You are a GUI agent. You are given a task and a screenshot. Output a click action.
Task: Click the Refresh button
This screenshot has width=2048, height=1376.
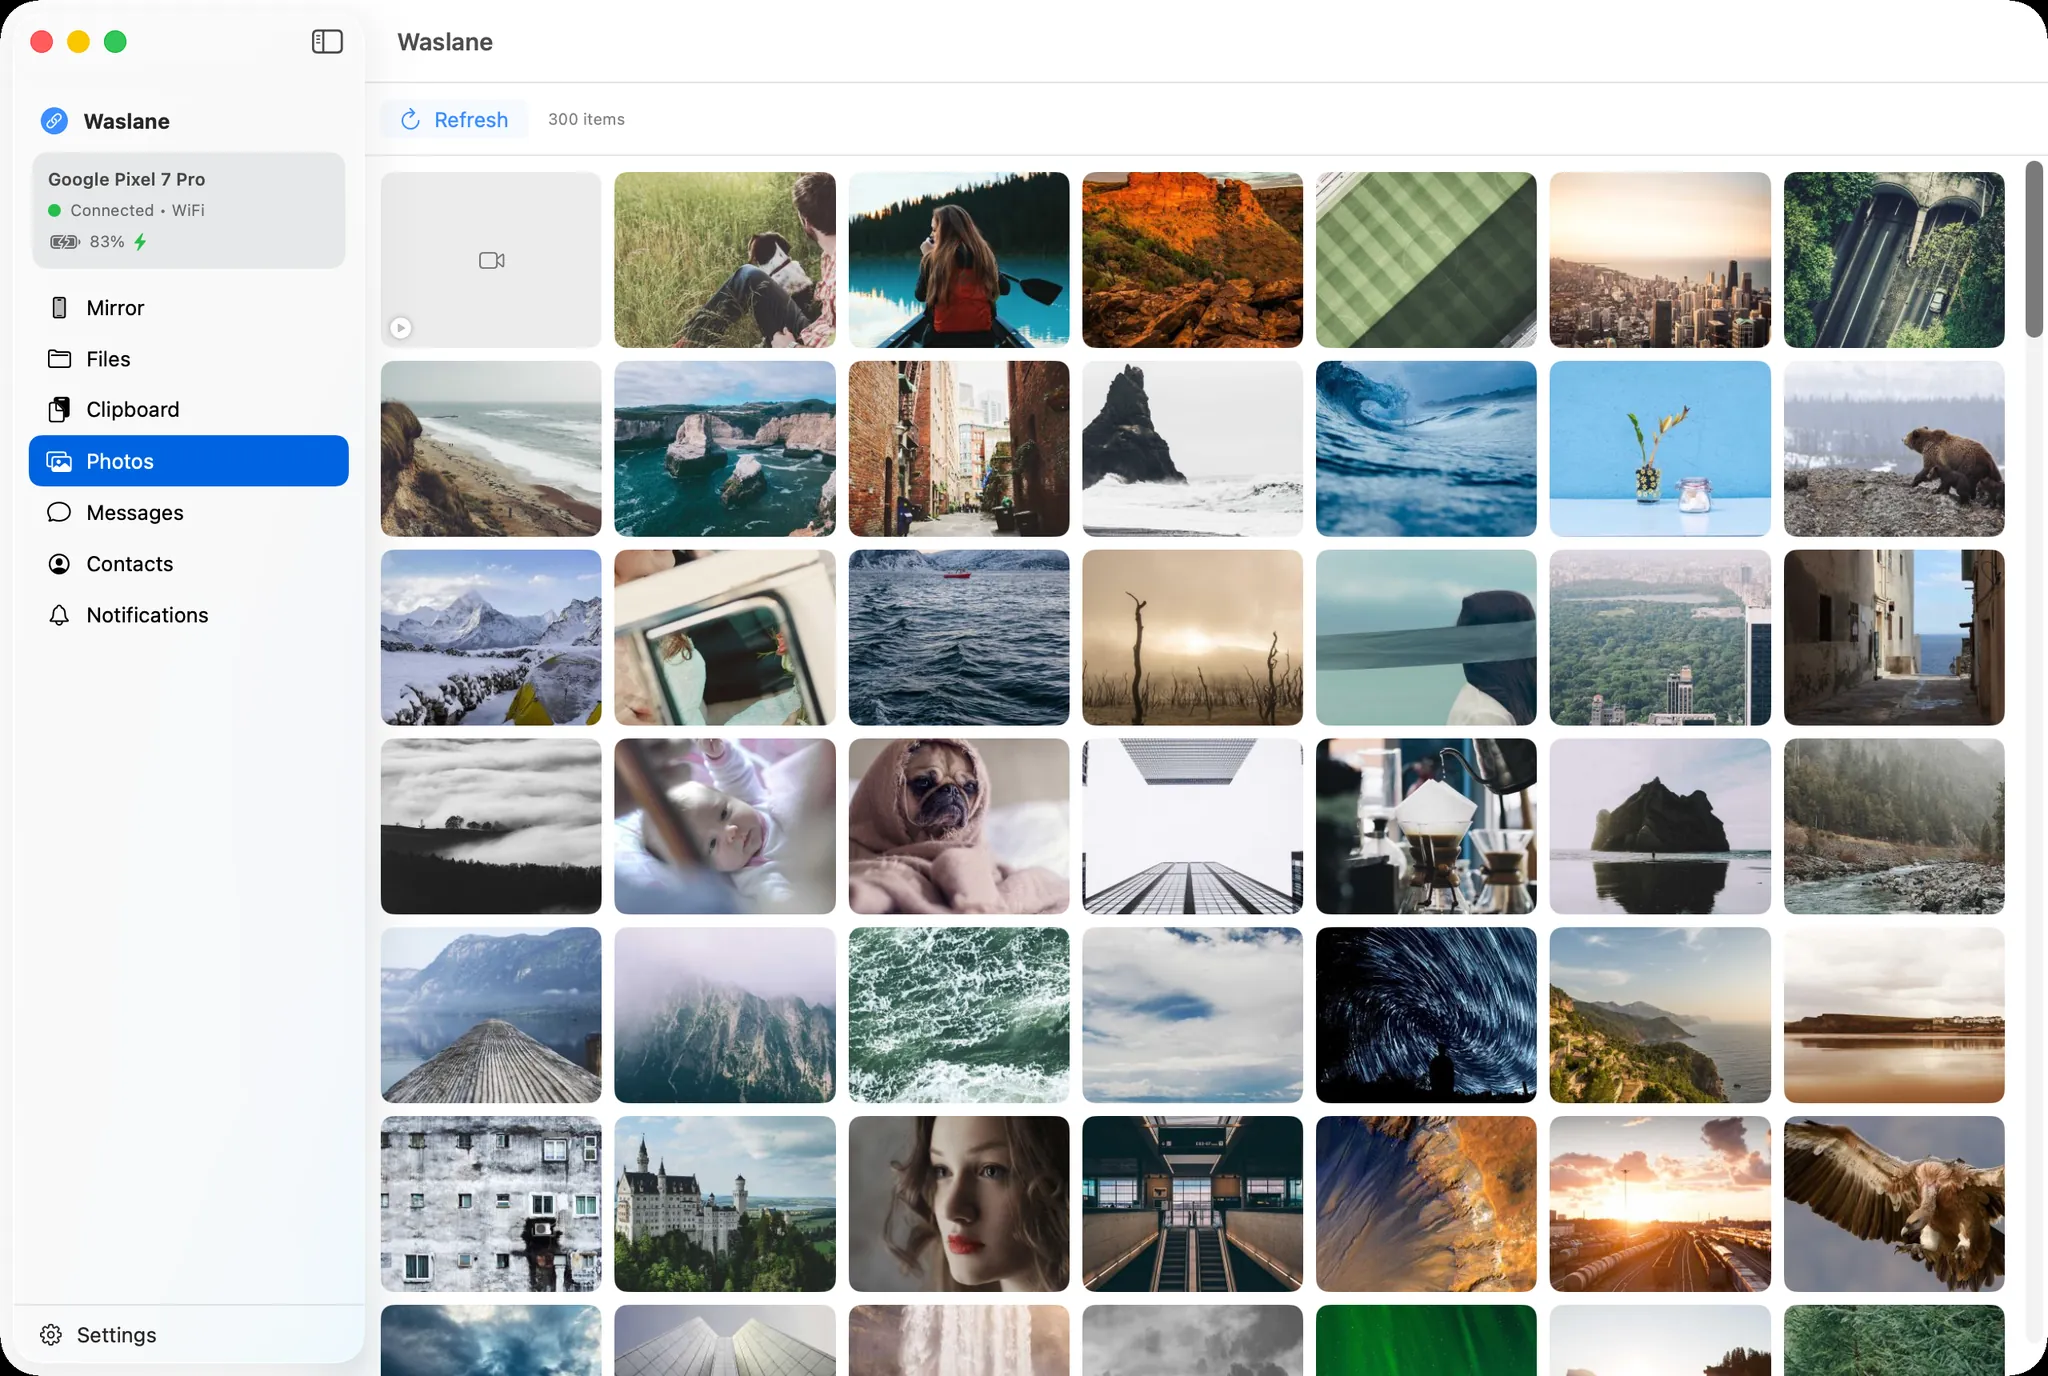click(x=454, y=119)
